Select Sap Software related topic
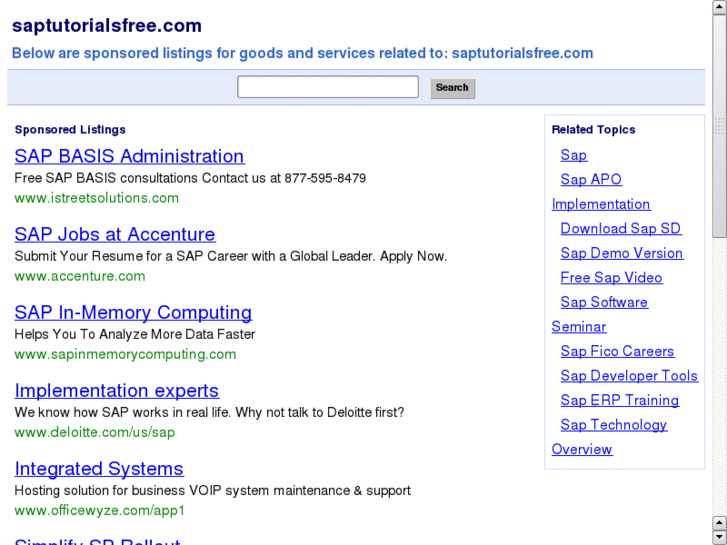727x545 pixels. 604,302
